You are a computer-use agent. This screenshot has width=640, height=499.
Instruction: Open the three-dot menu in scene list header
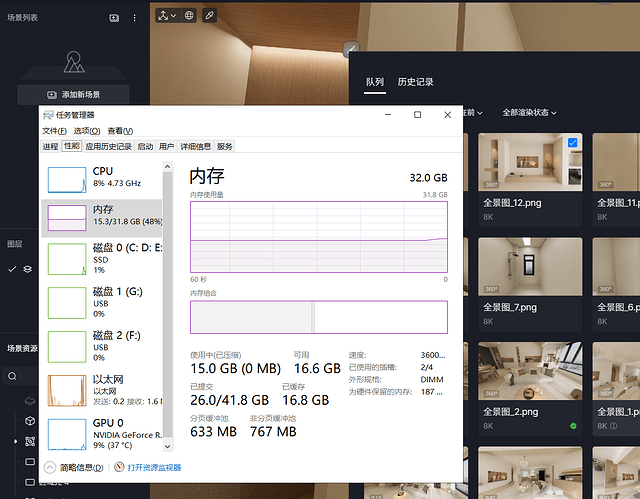coord(136,18)
